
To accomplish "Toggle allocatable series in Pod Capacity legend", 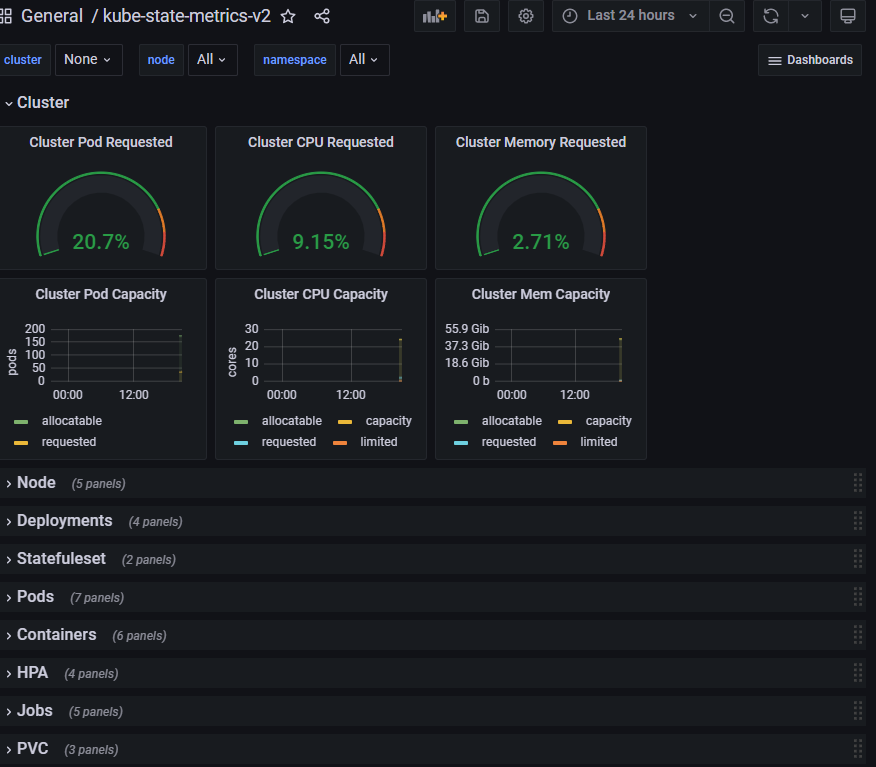I will tap(72, 421).
